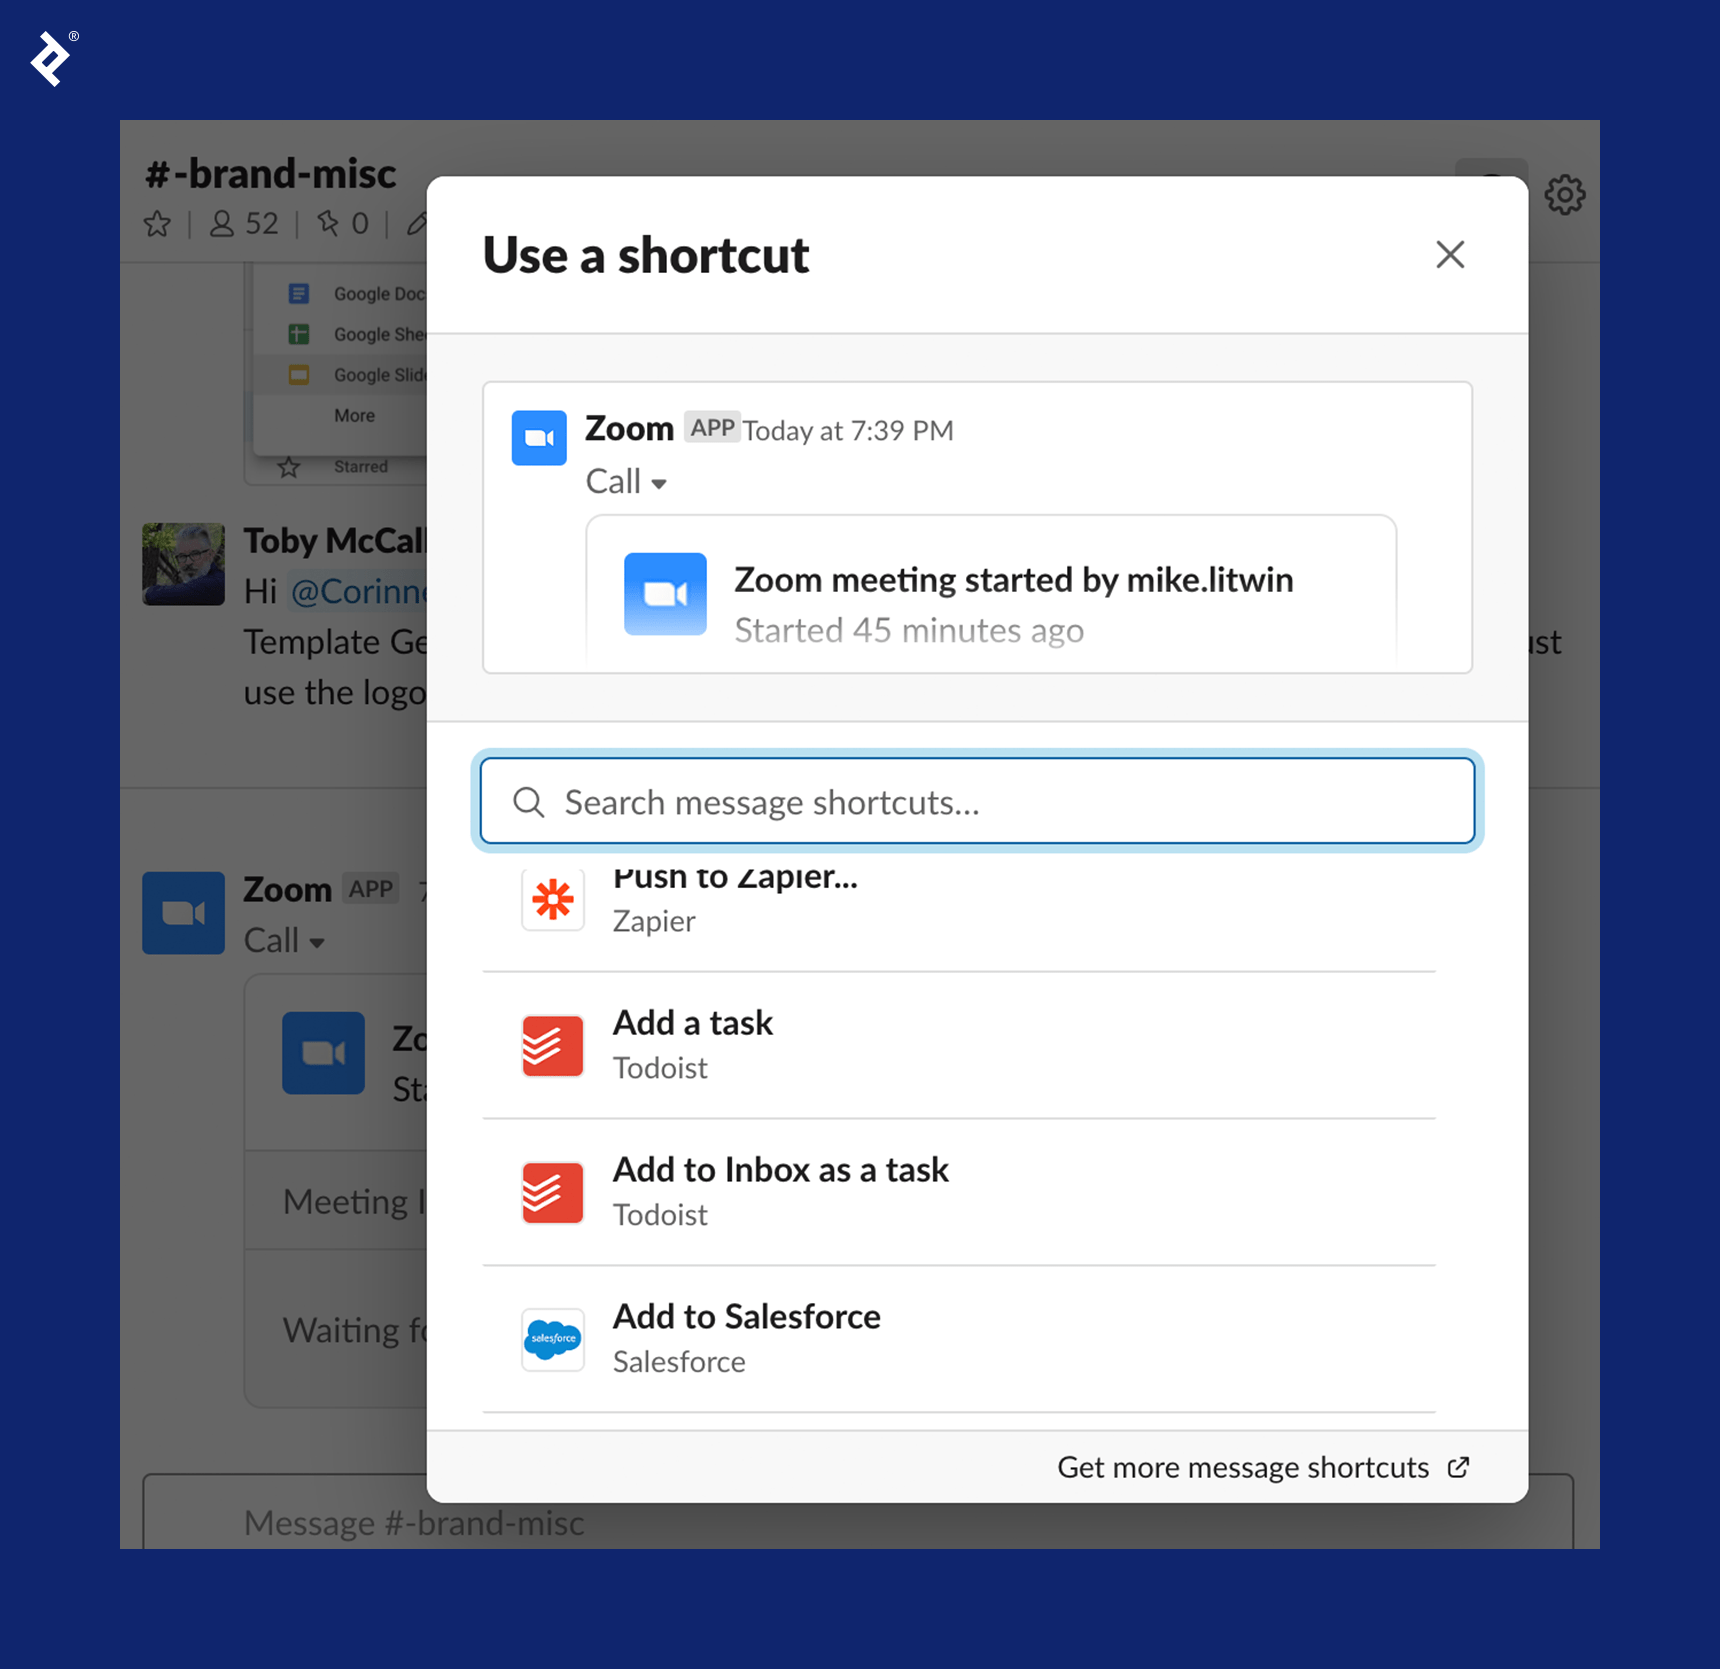Click the APP badge beside Zoom in dialog
The image size is (1720, 1669).
click(712, 428)
